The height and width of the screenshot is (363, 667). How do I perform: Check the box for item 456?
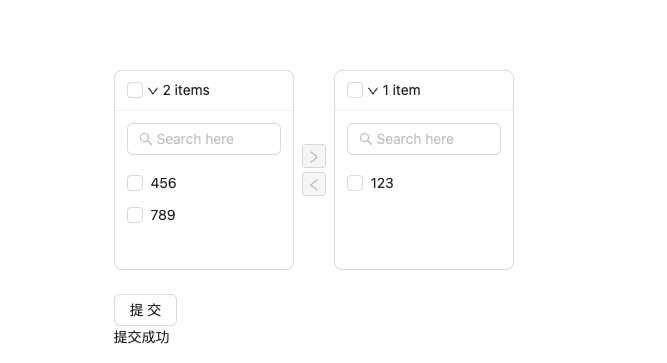click(135, 183)
